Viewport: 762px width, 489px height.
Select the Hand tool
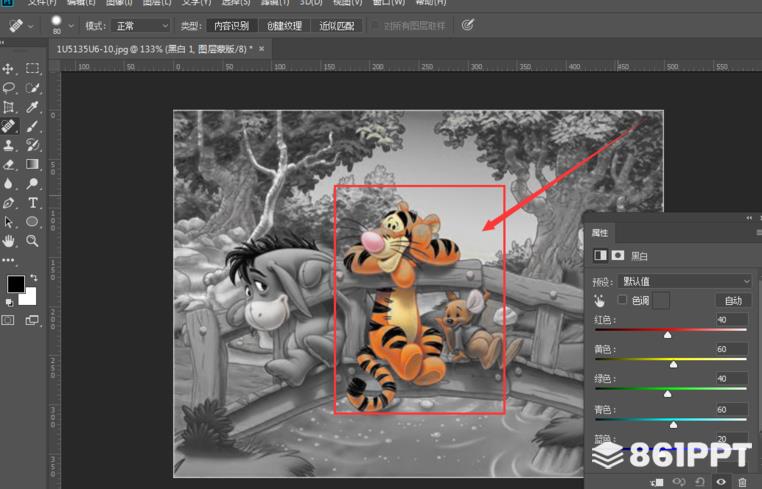pyautogui.click(x=8, y=241)
